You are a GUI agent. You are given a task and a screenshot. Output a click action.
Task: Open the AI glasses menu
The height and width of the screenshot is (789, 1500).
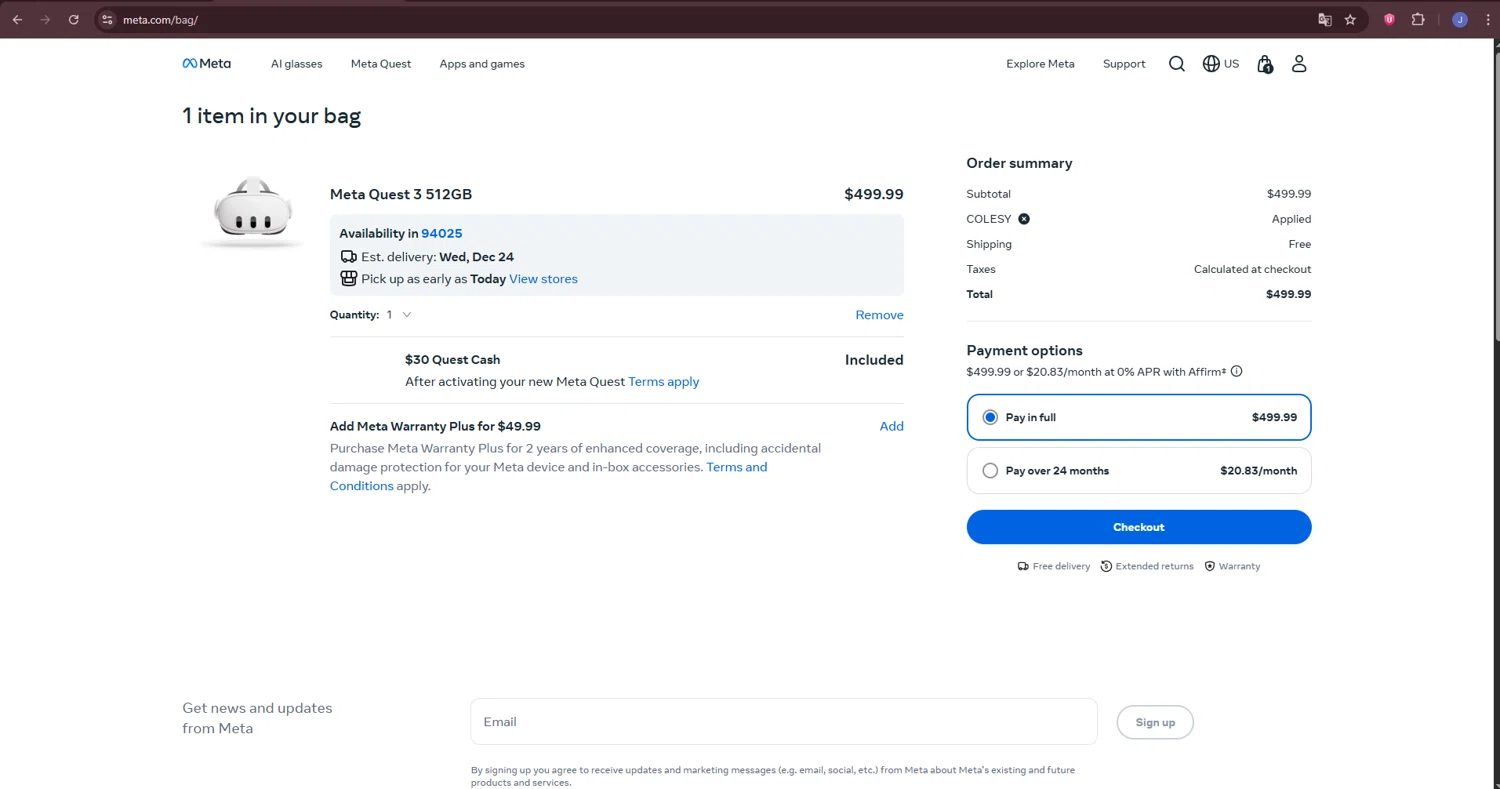click(297, 64)
